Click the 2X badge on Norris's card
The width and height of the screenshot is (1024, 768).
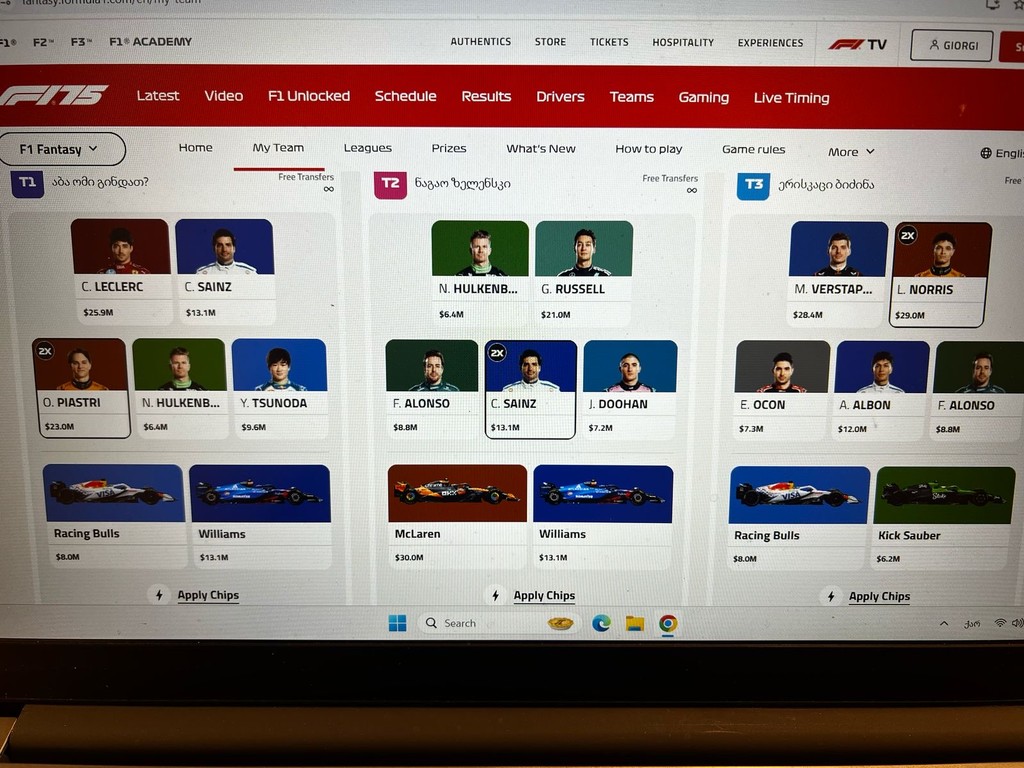907,235
